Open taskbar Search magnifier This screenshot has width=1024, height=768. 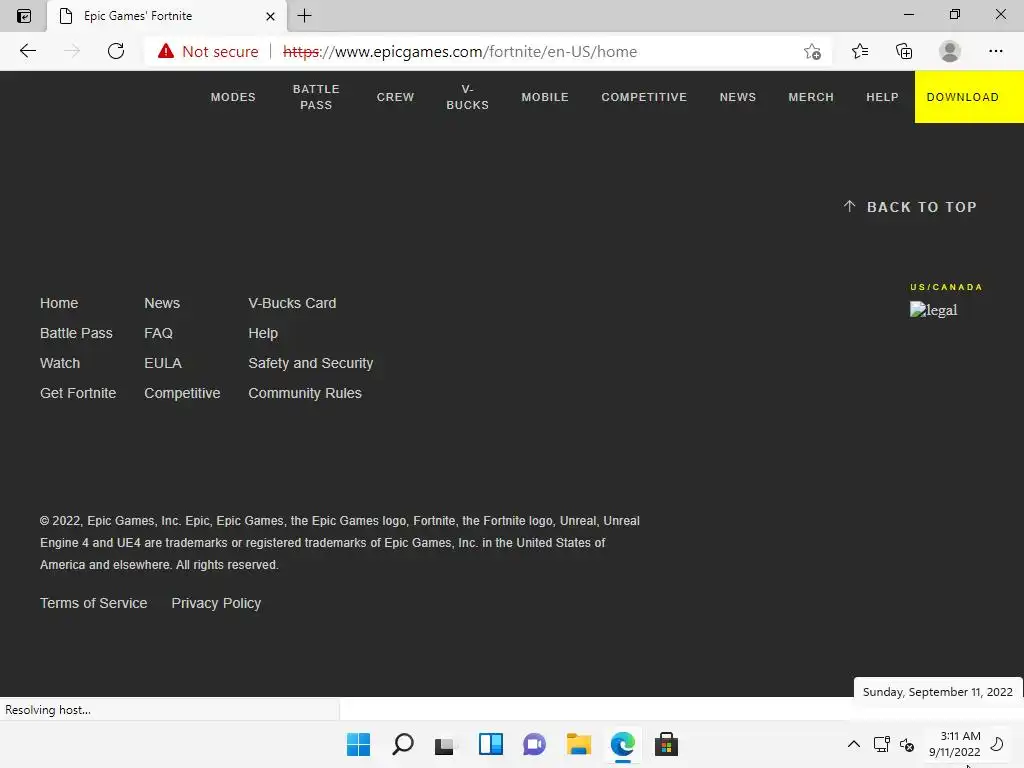coord(402,744)
